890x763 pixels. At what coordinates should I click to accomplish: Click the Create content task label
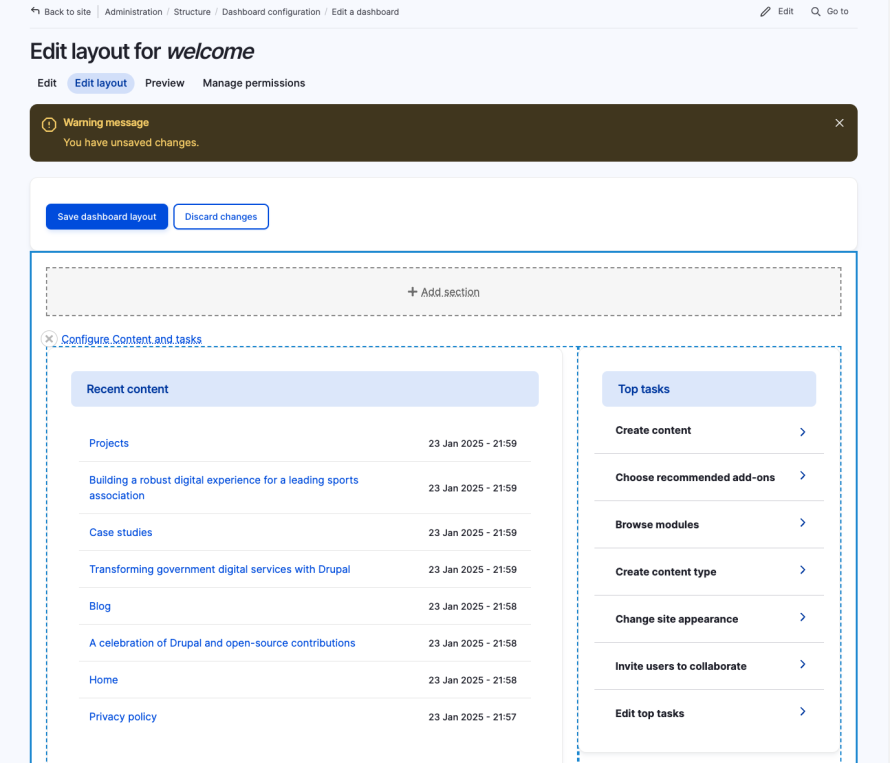click(653, 430)
